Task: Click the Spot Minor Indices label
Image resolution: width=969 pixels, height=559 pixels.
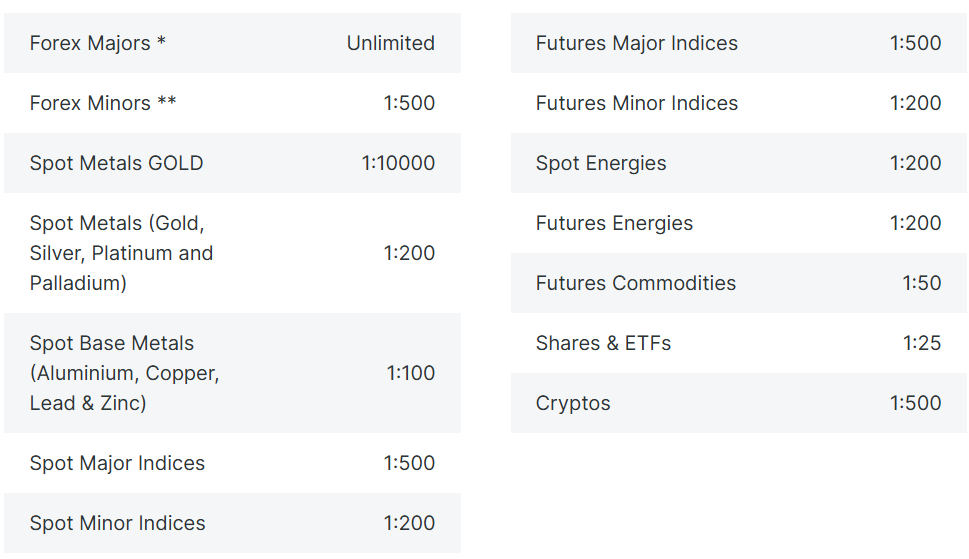Action: pos(117,523)
